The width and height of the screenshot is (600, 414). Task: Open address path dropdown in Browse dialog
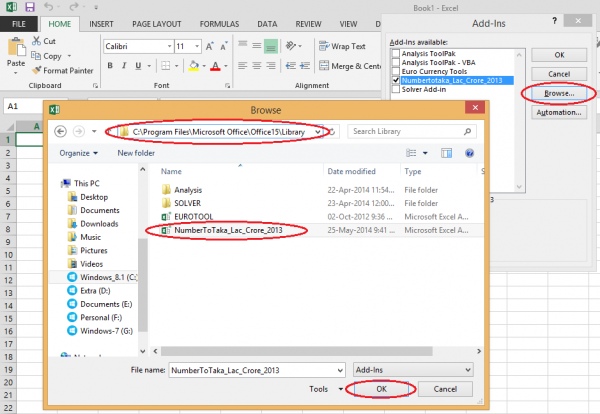318,132
